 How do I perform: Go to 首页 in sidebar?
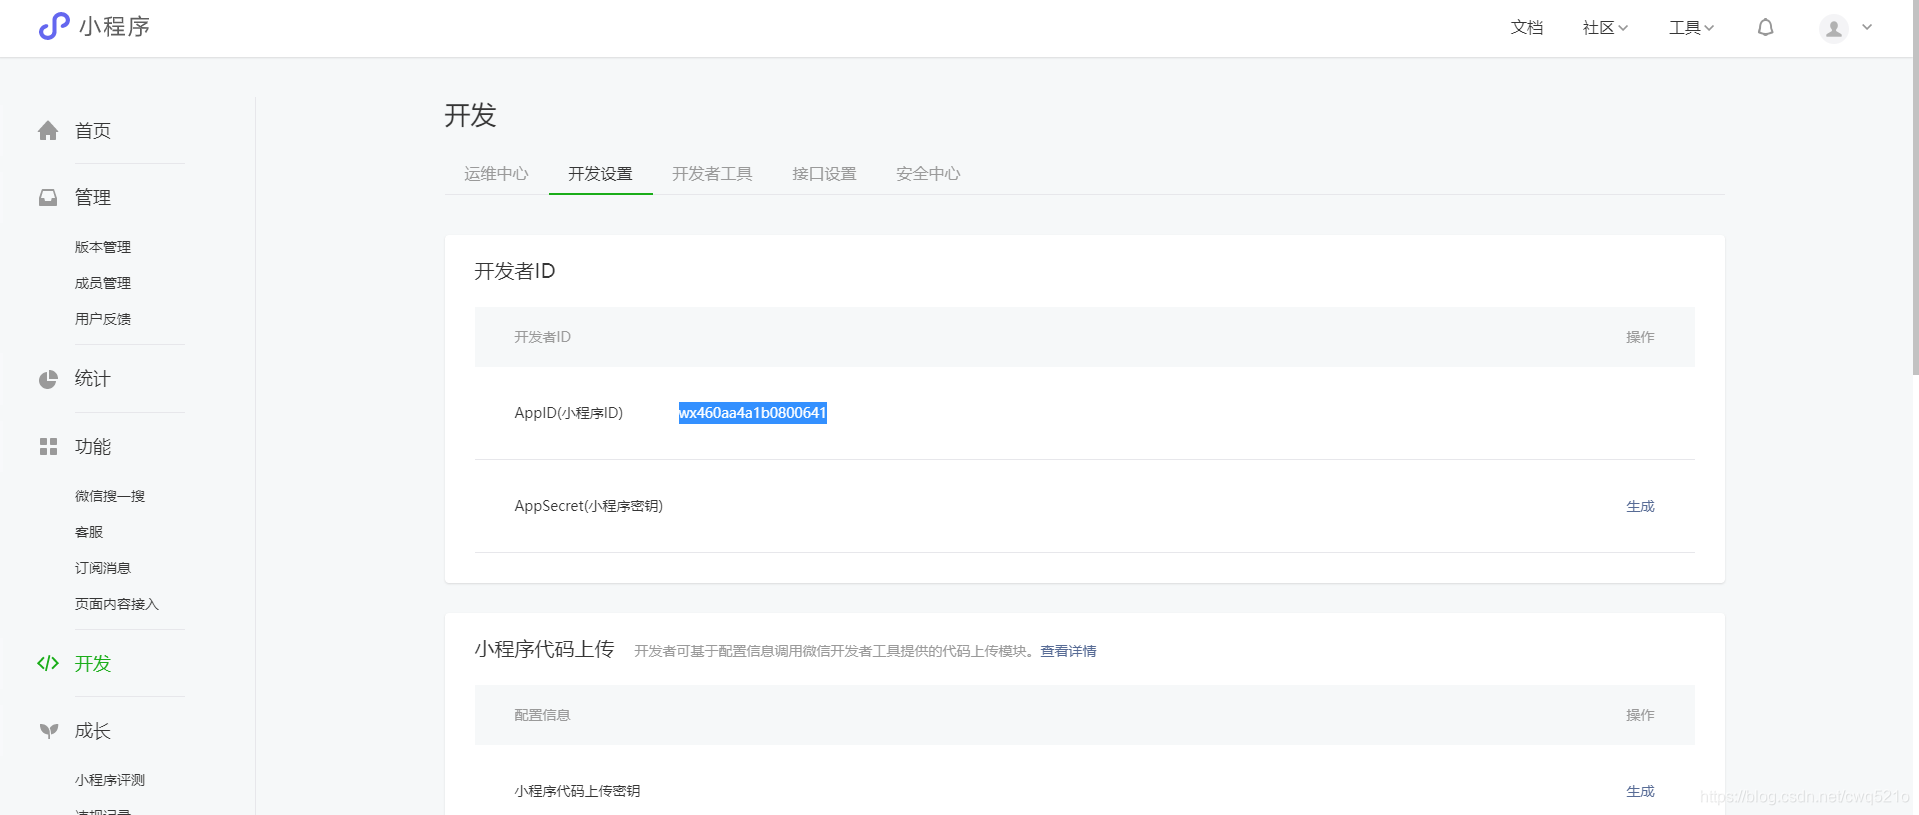93,131
